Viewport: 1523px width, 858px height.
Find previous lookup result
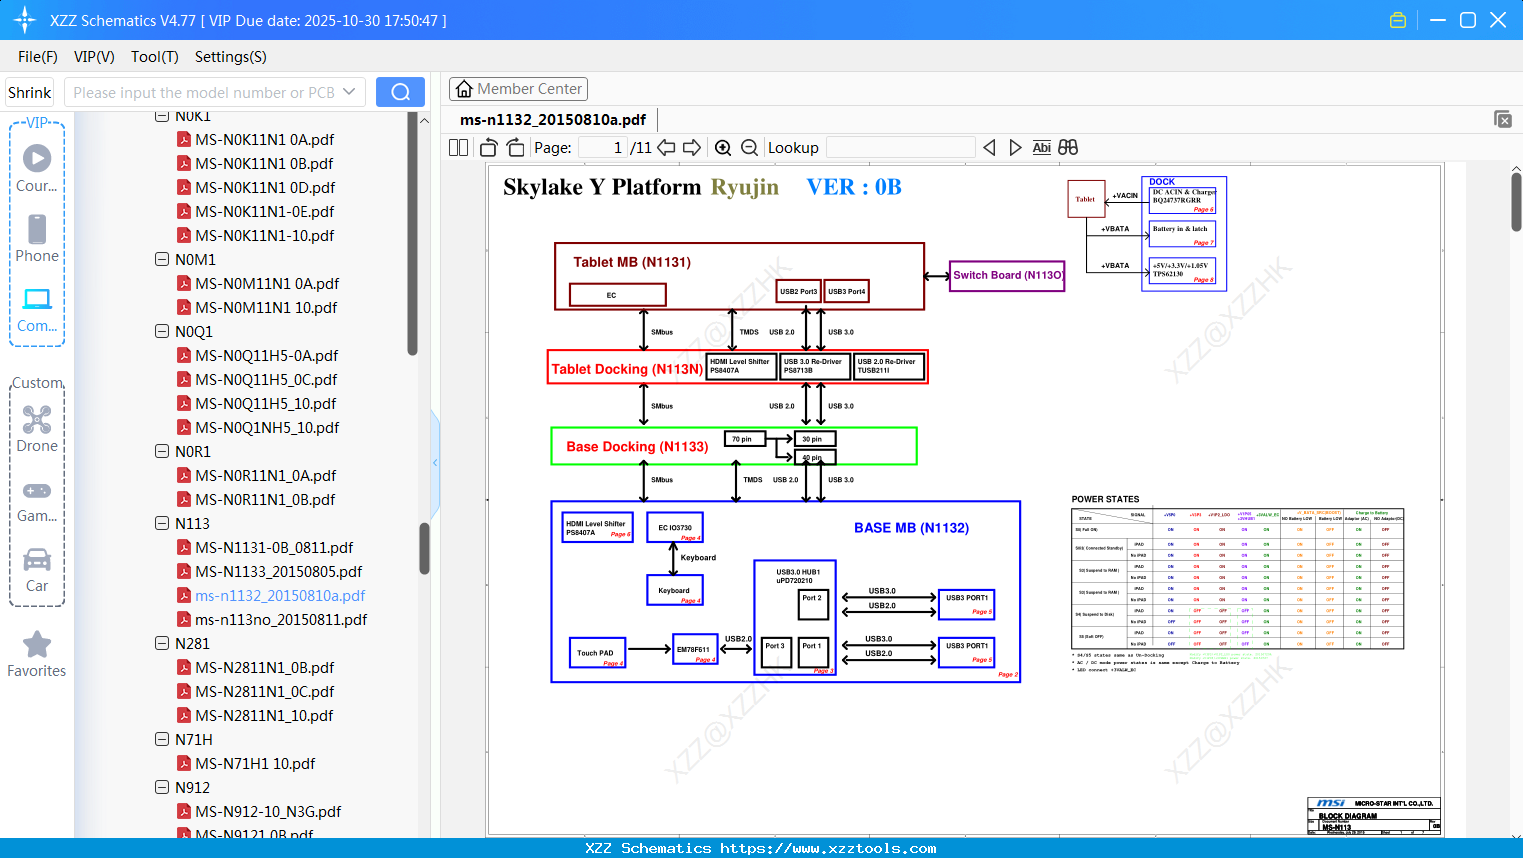989,147
